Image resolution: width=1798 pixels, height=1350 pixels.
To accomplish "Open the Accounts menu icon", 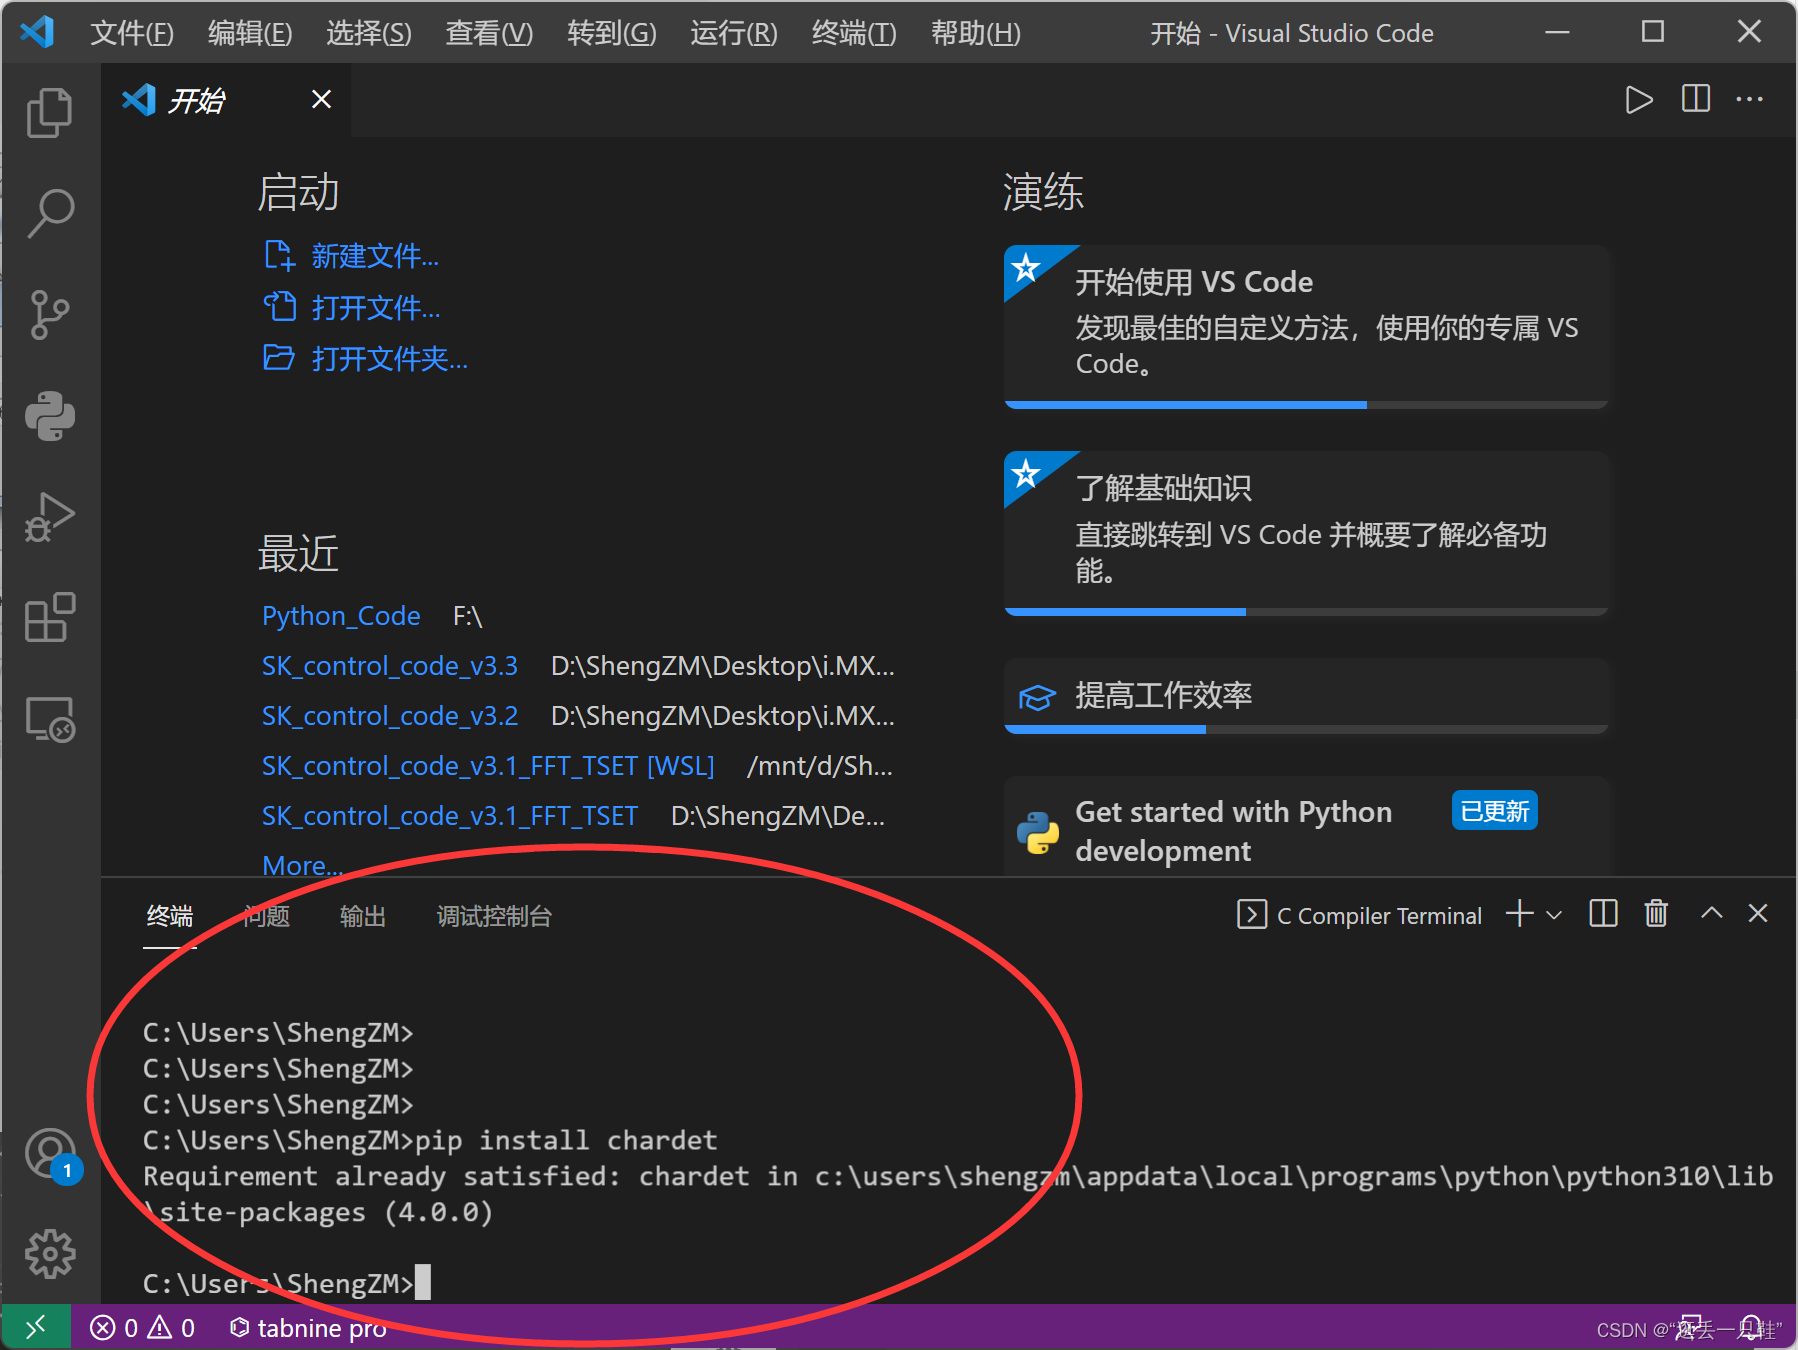I will [x=50, y=1155].
